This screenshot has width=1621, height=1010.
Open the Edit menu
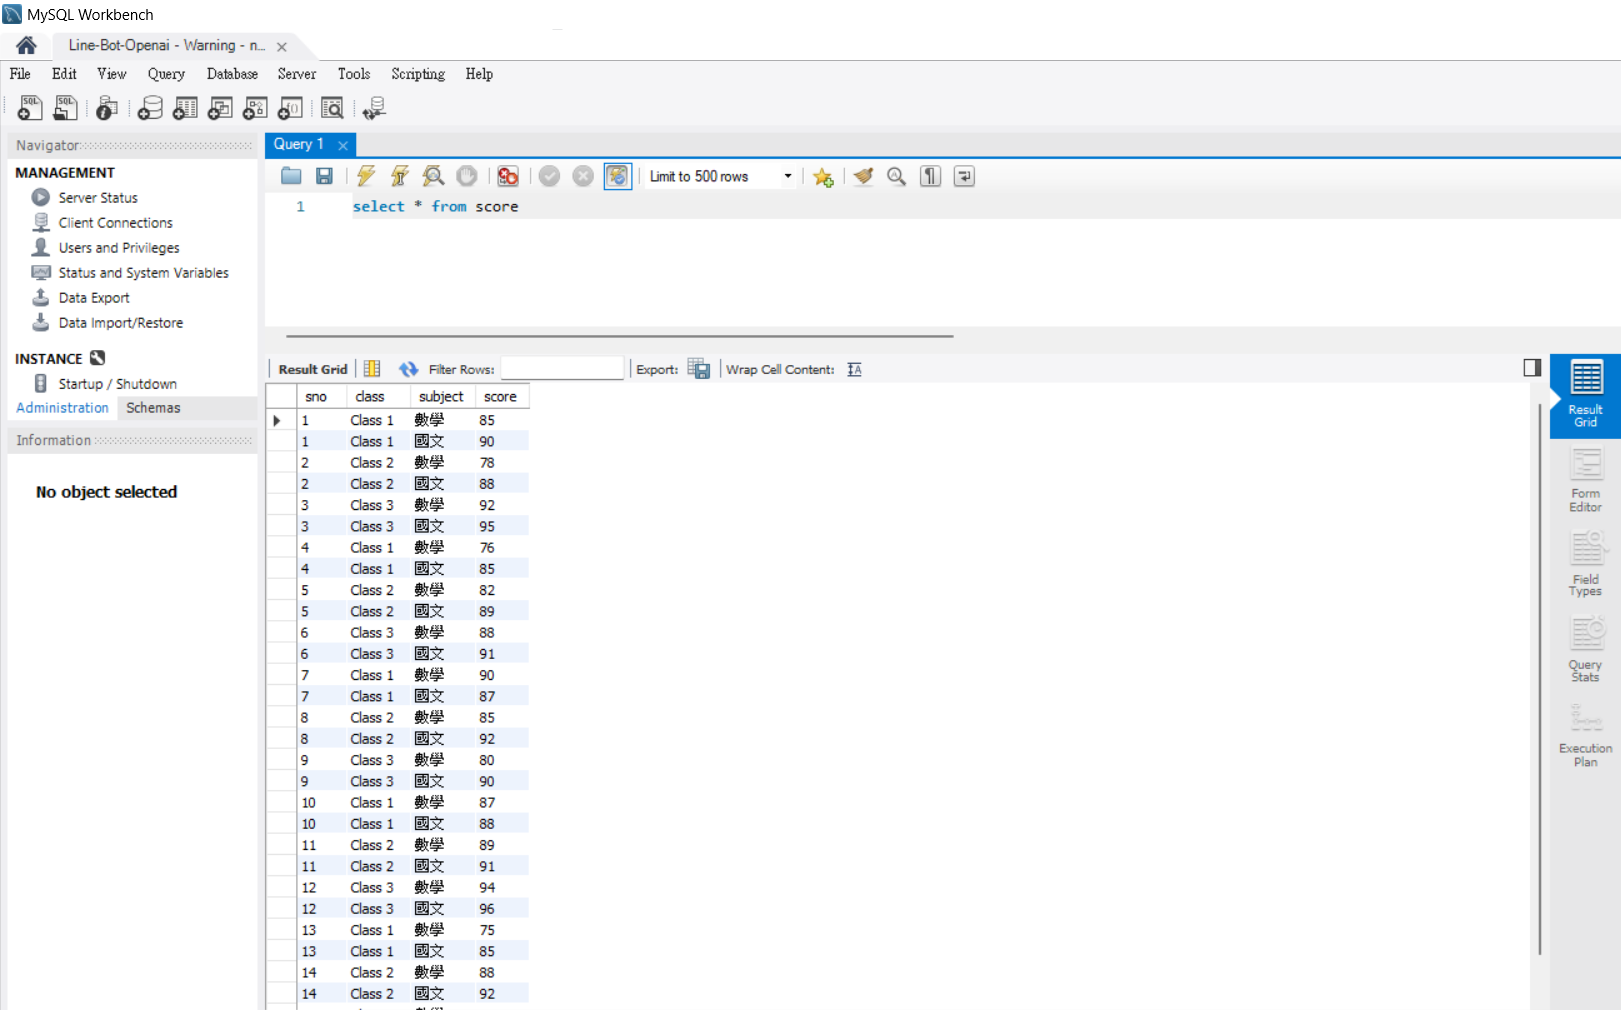click(64, 74)
